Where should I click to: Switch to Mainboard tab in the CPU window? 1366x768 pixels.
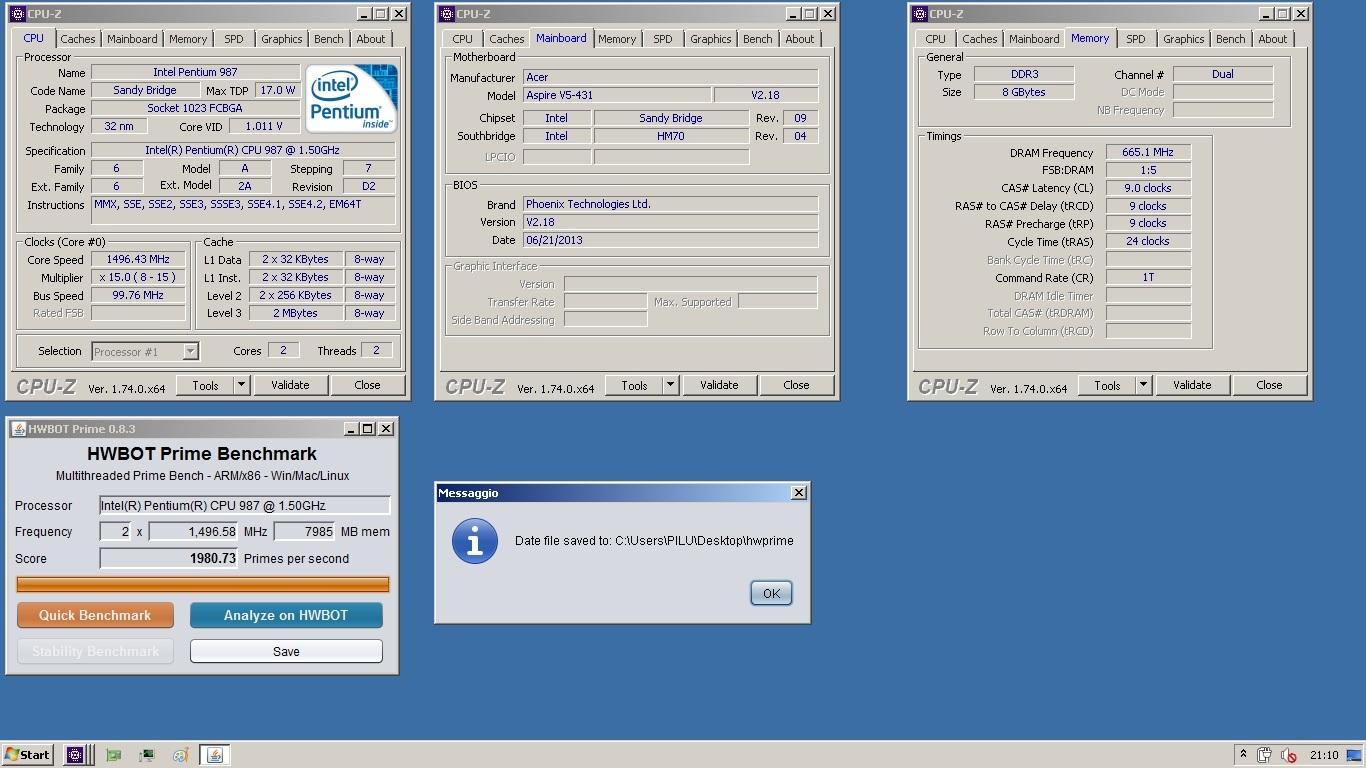tap(132, 39)
